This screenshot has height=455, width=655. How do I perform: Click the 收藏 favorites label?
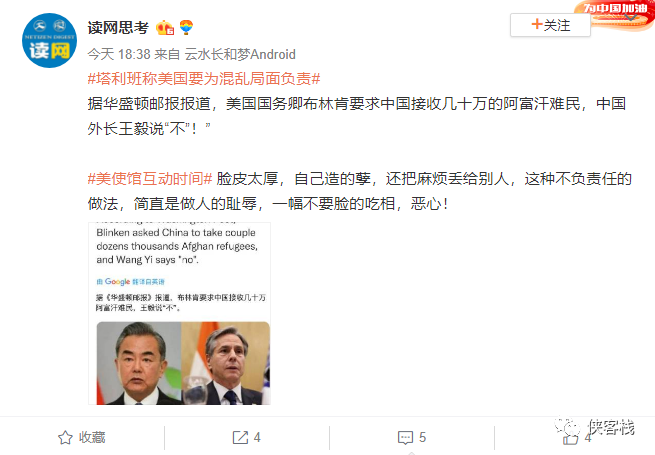tap(92, 437)
